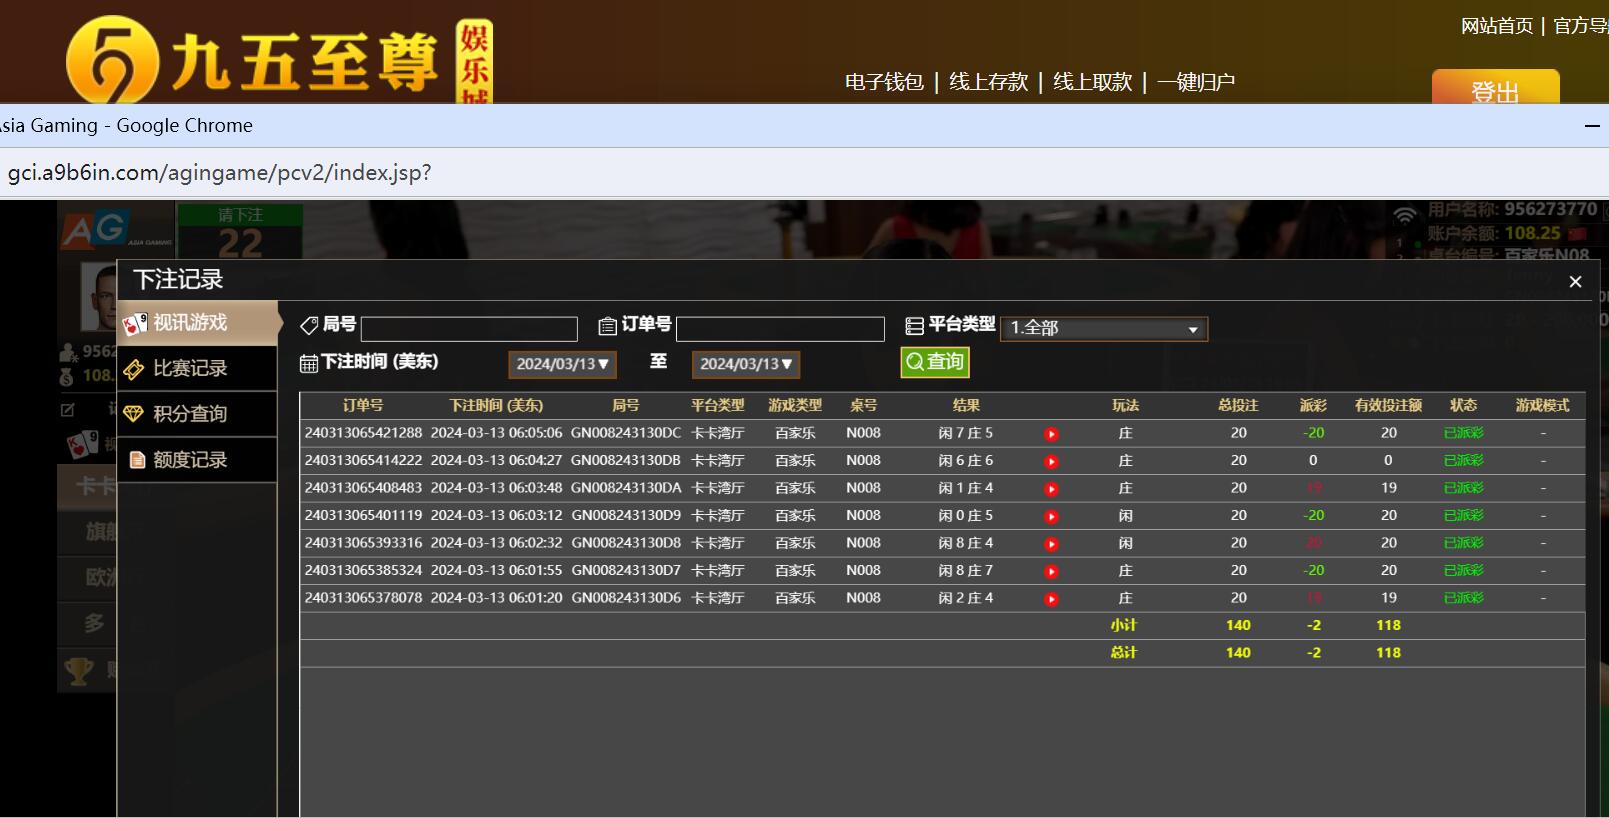Click the calendar icon beside 下注时间

[x=309, y=363]
